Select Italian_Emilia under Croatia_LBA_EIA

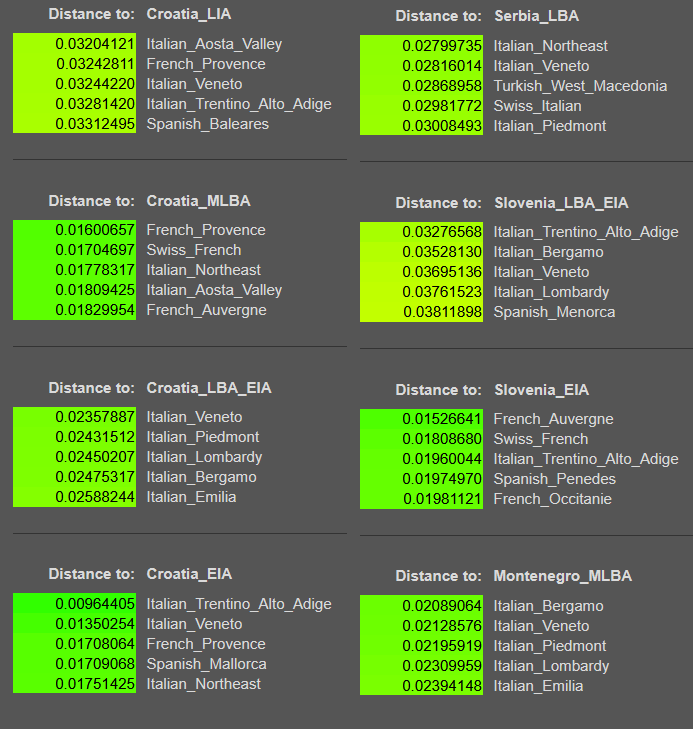(191, 497)
